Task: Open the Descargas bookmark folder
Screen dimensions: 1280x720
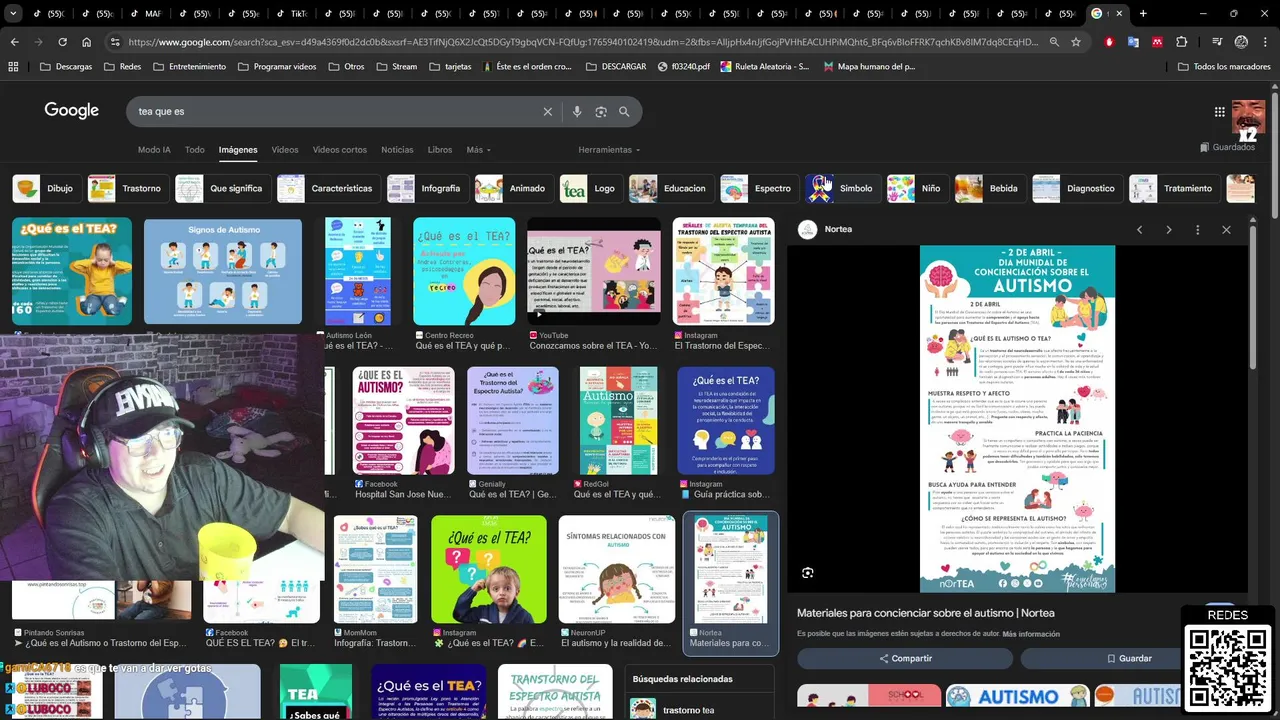Action: (66, 67)
